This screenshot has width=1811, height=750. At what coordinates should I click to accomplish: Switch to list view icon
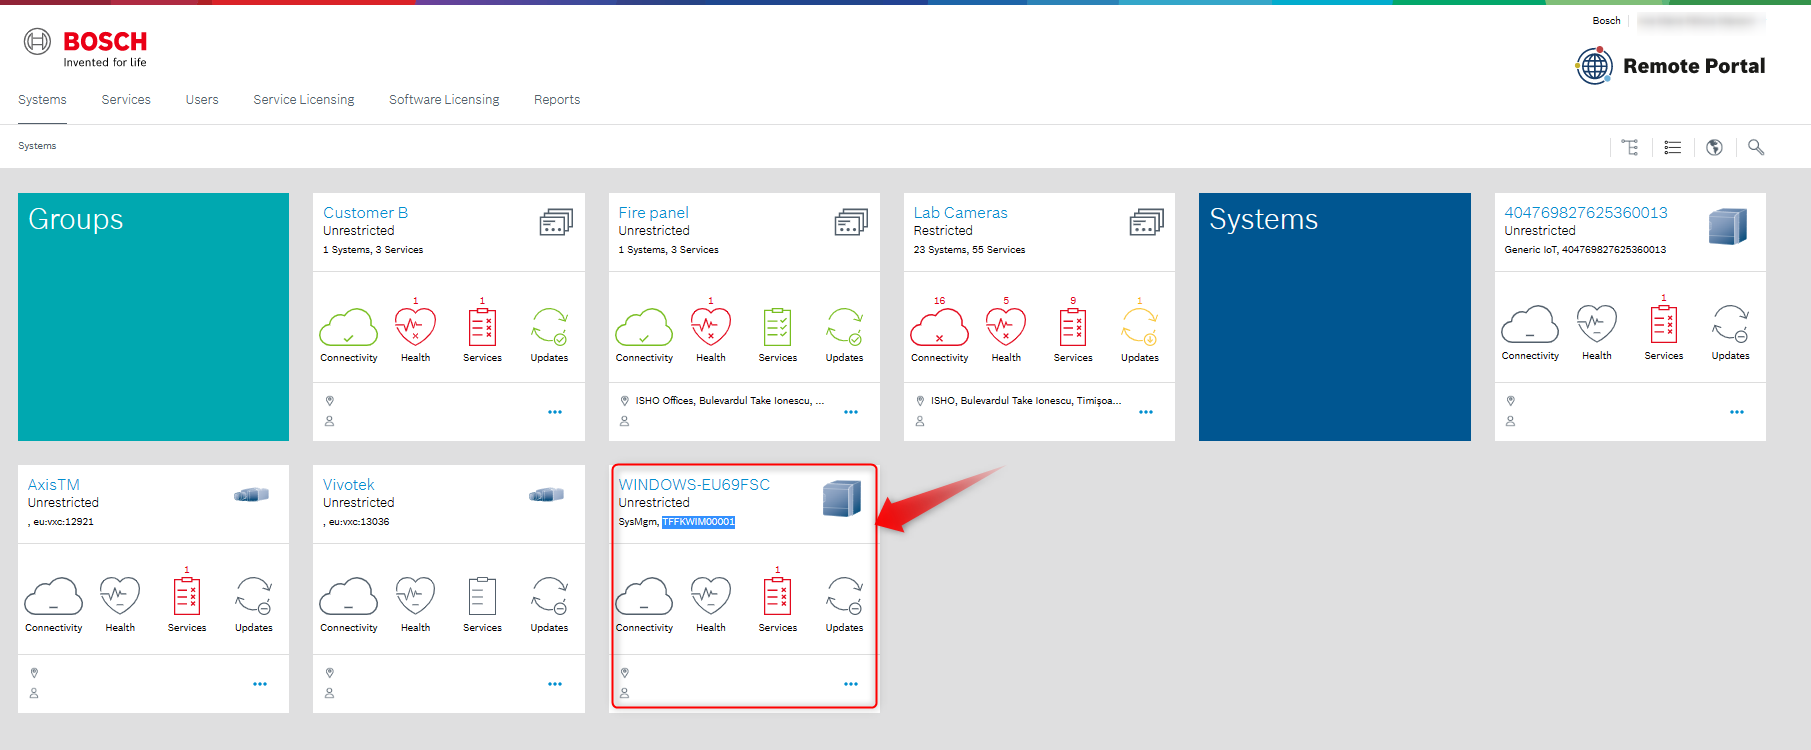(x=1672, y=147)
